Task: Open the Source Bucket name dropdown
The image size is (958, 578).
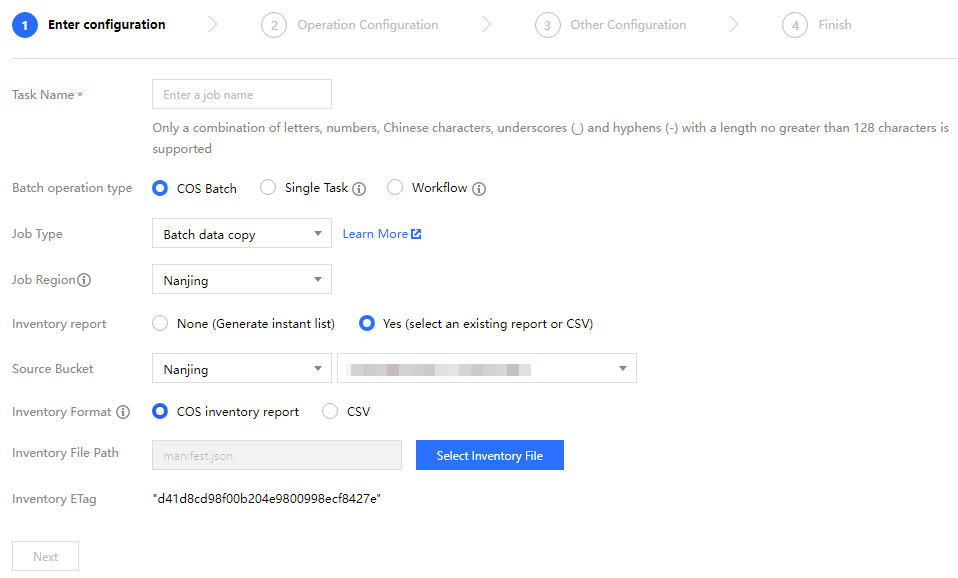Action: pos(486,369)
